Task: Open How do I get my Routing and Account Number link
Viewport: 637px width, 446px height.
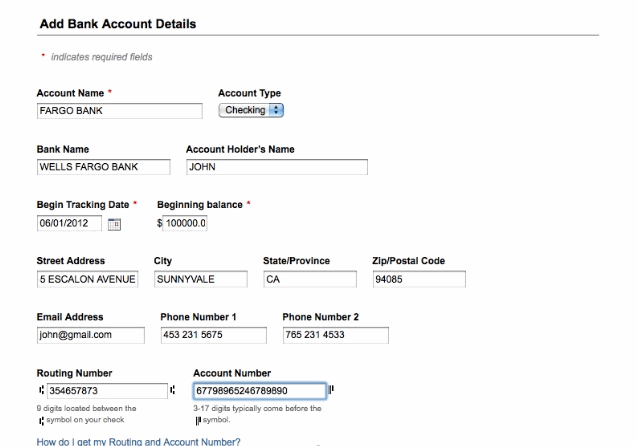Action: (x=139, y=442)
